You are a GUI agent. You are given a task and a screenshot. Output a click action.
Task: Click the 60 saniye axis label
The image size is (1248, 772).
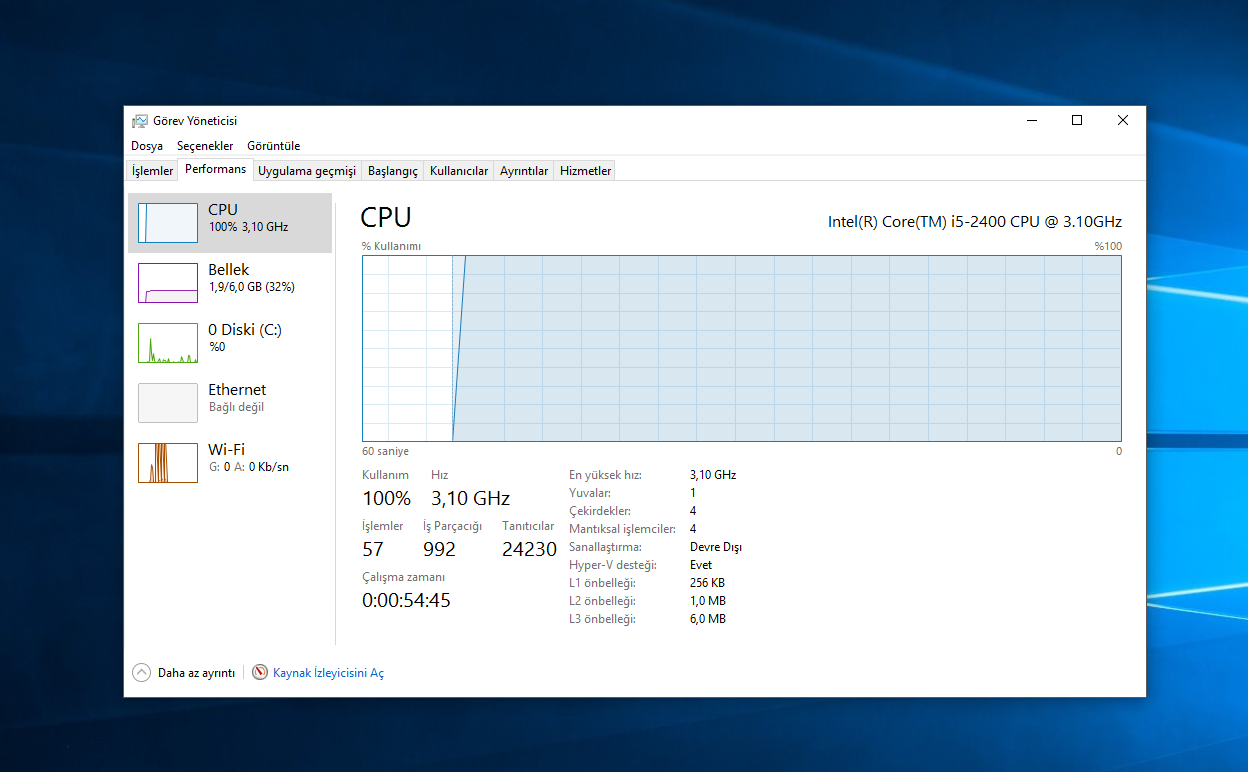click(385, 451)
